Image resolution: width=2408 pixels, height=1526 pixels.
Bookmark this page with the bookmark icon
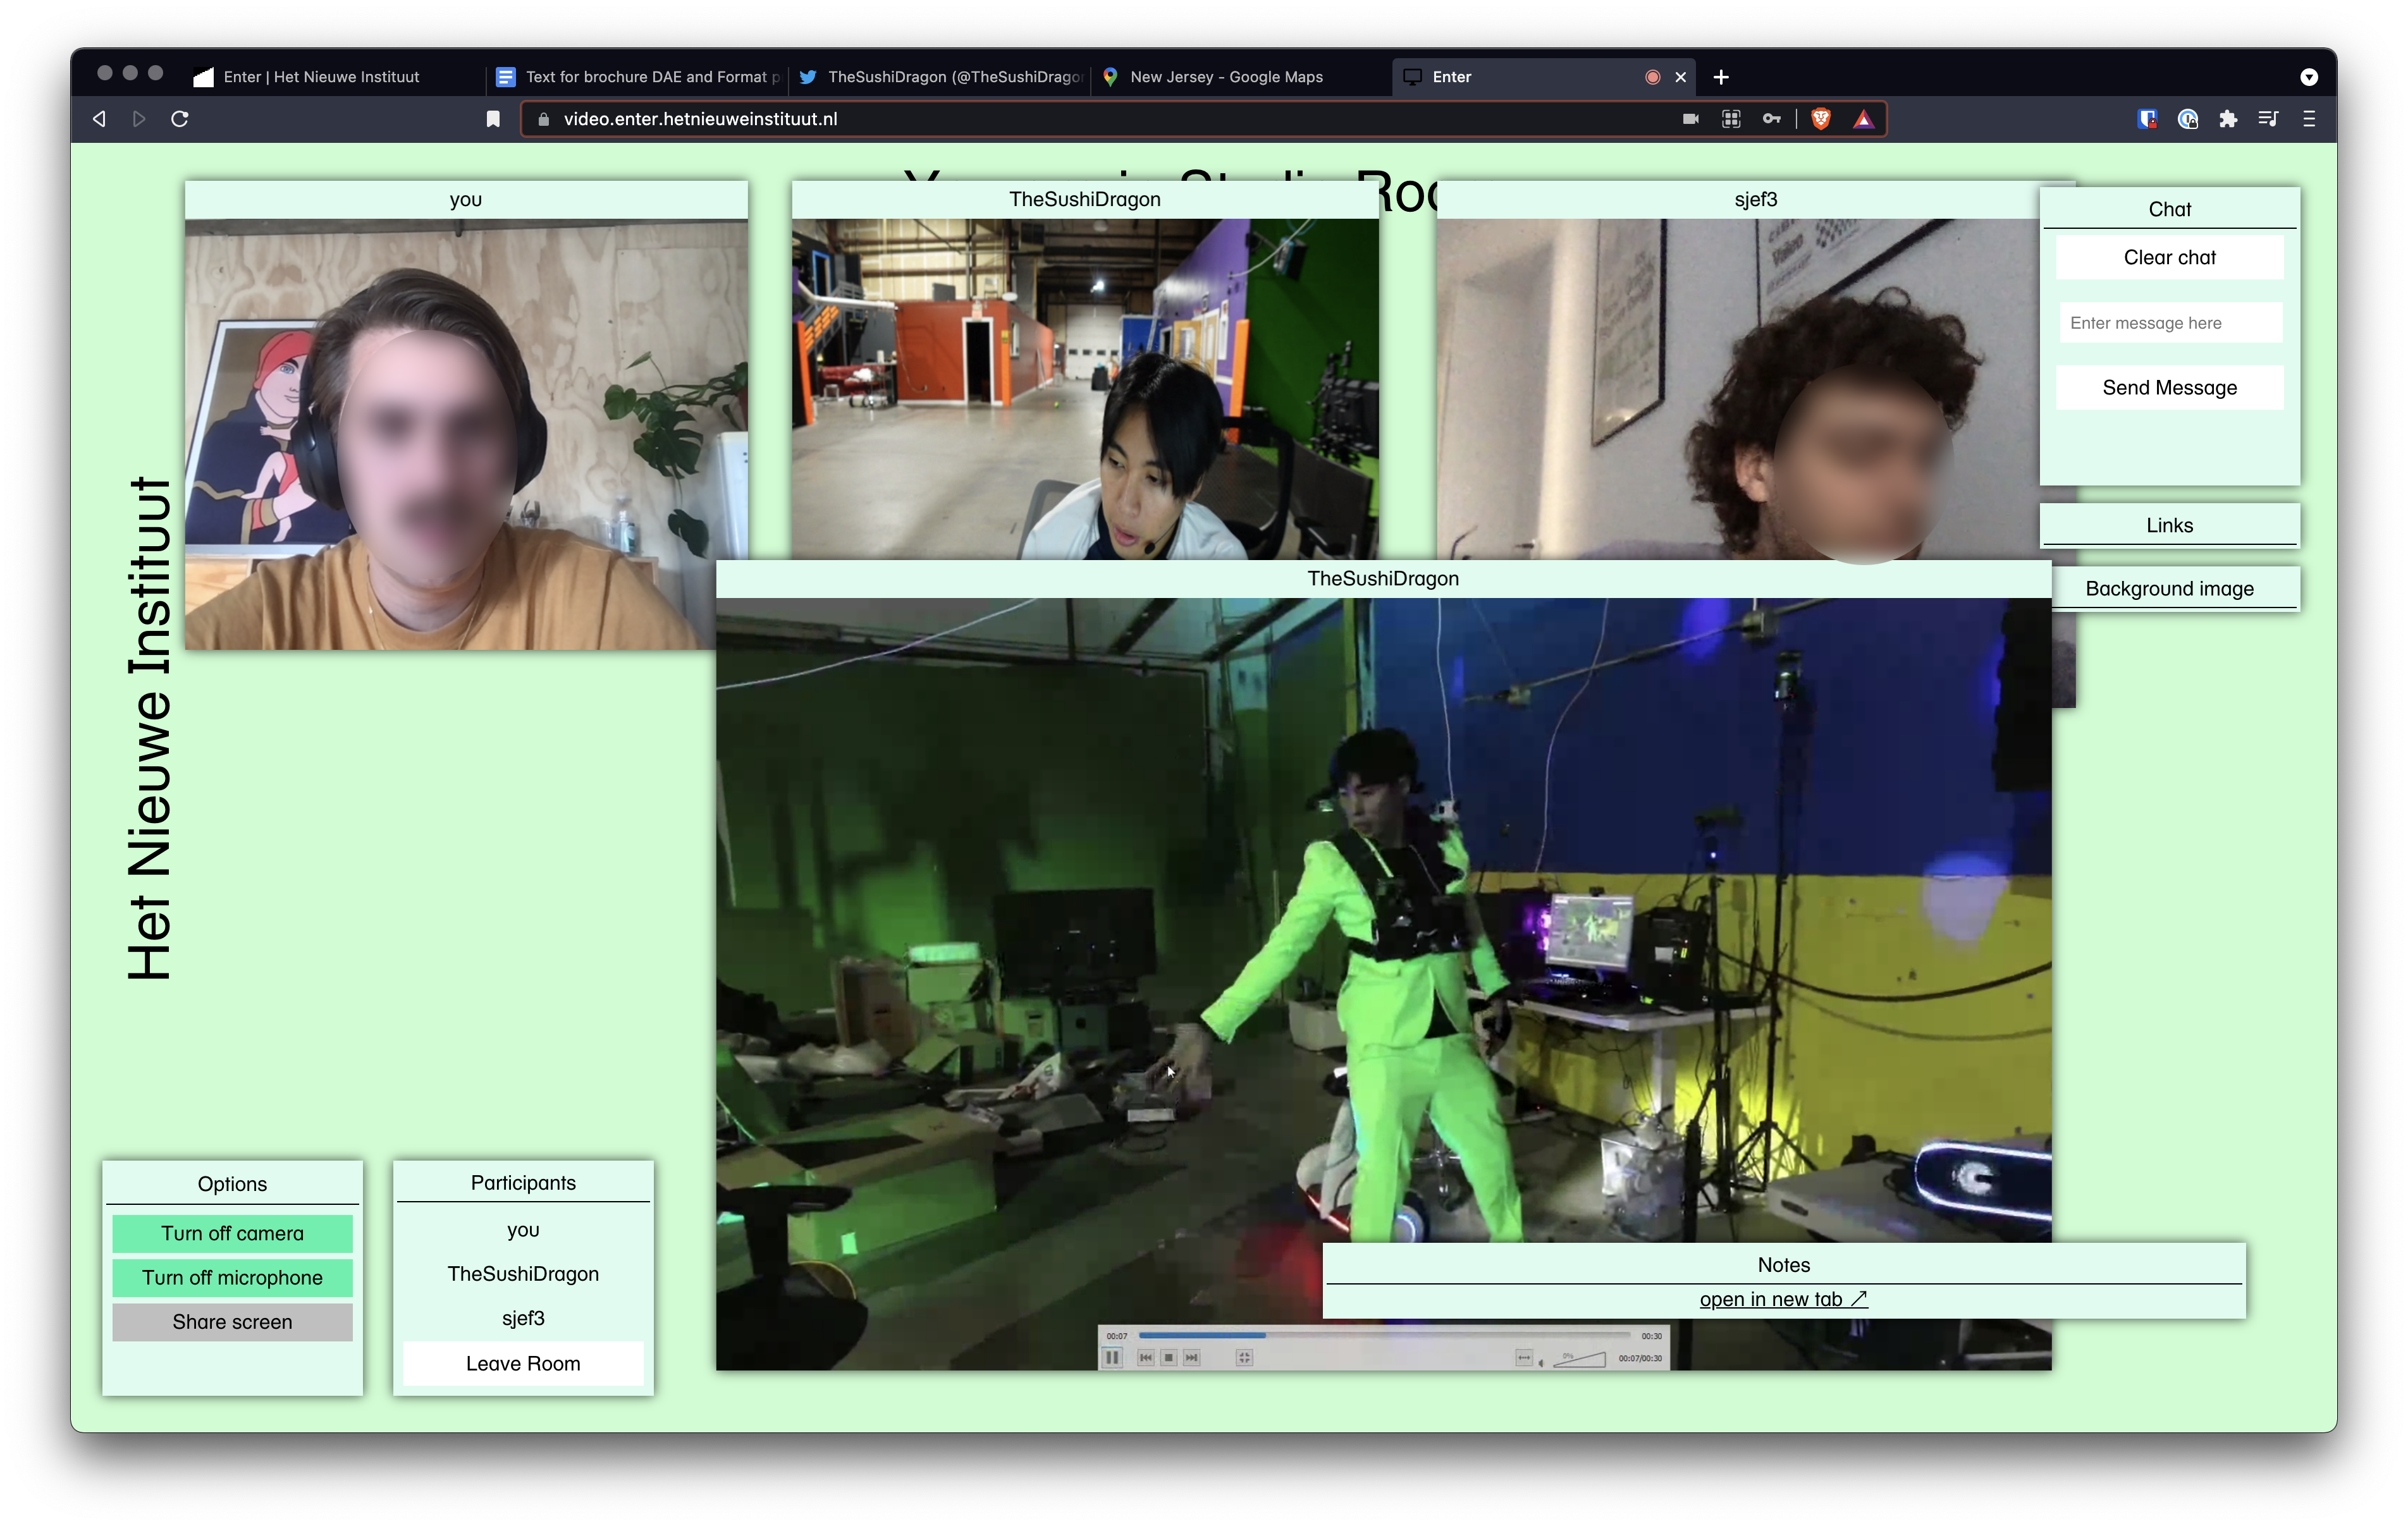pos(493,119)
